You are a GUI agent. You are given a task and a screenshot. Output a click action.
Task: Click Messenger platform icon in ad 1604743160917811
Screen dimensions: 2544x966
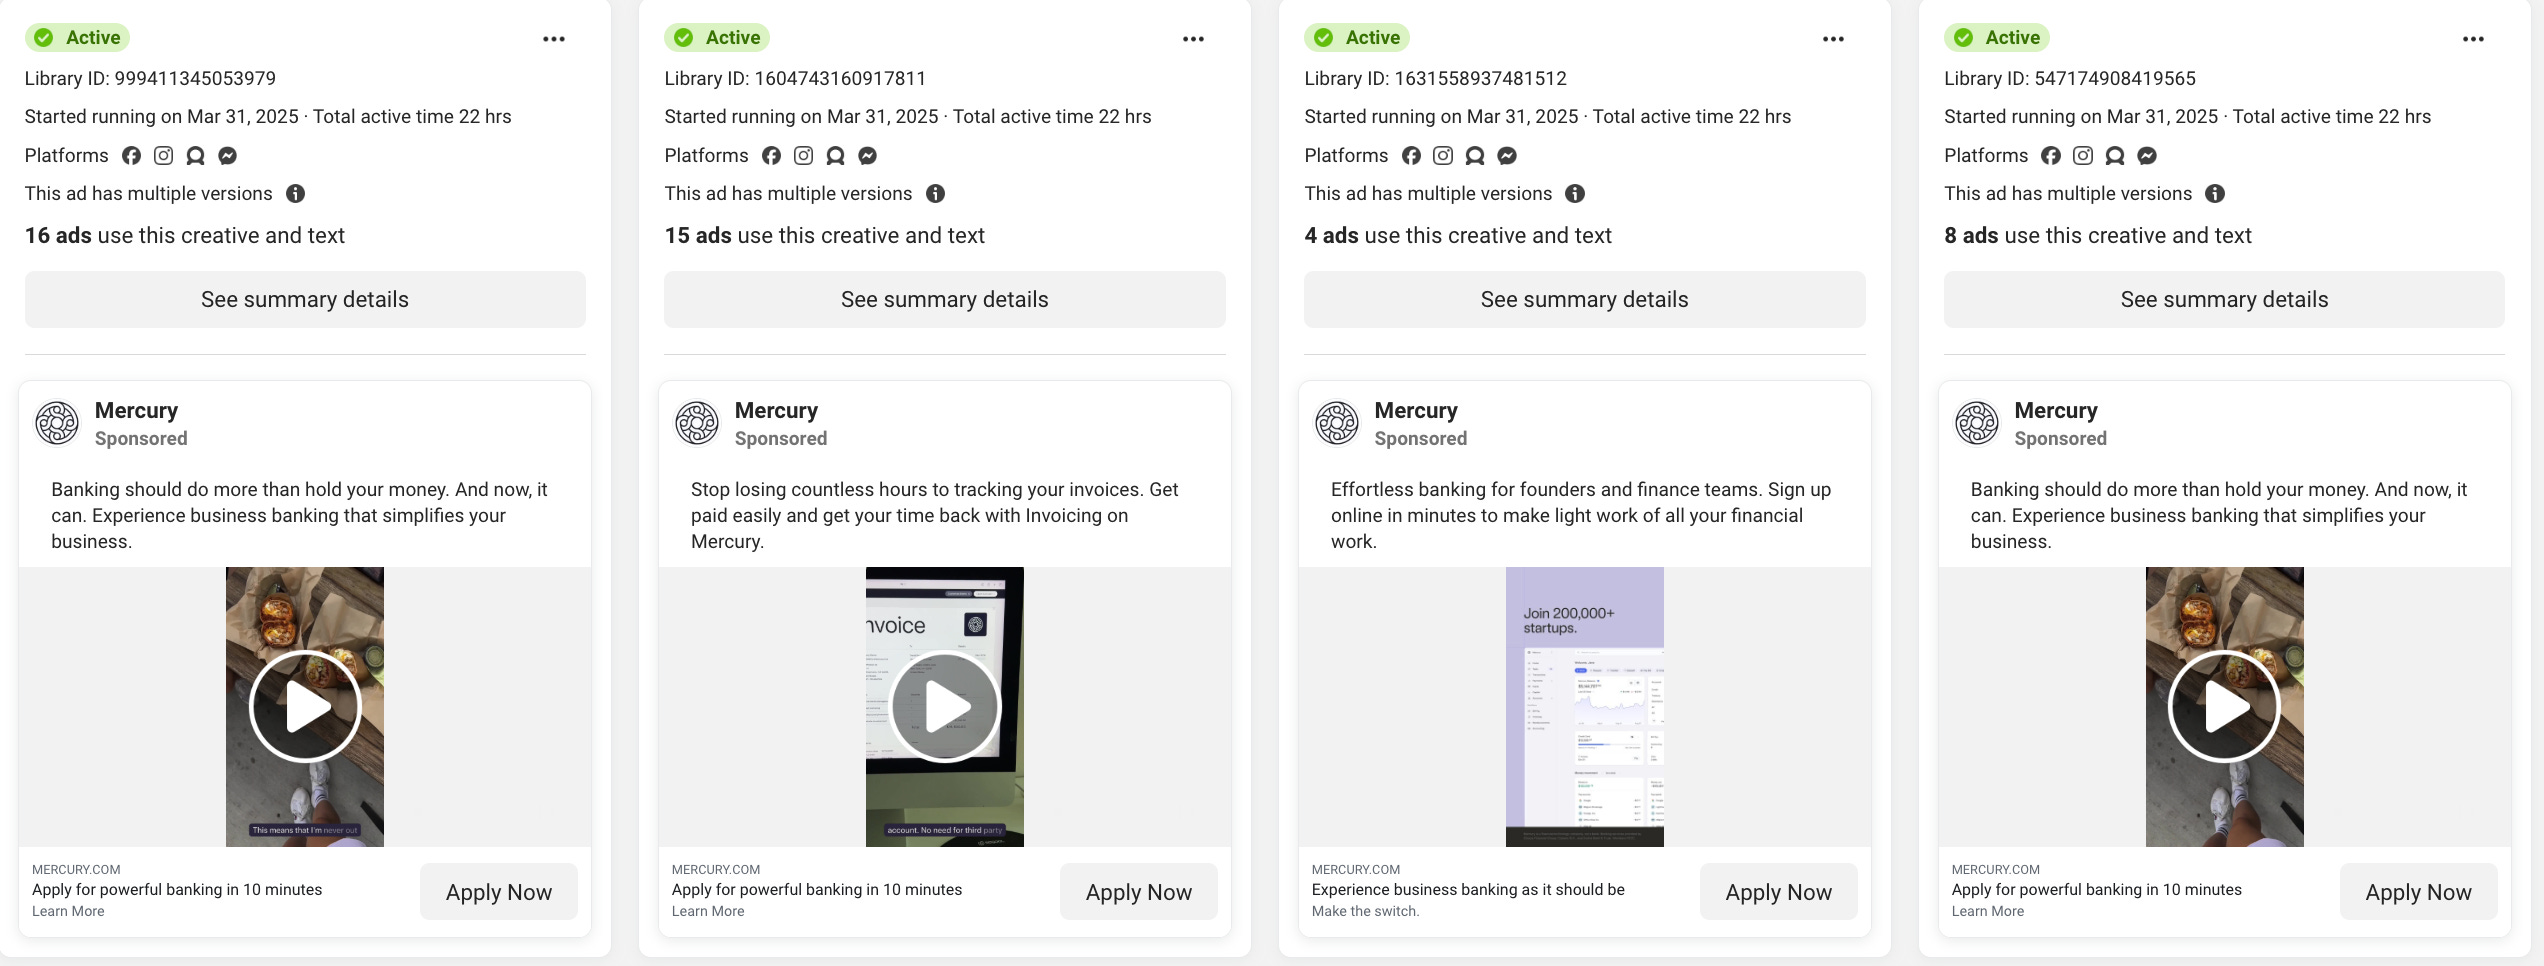[867, 155]
